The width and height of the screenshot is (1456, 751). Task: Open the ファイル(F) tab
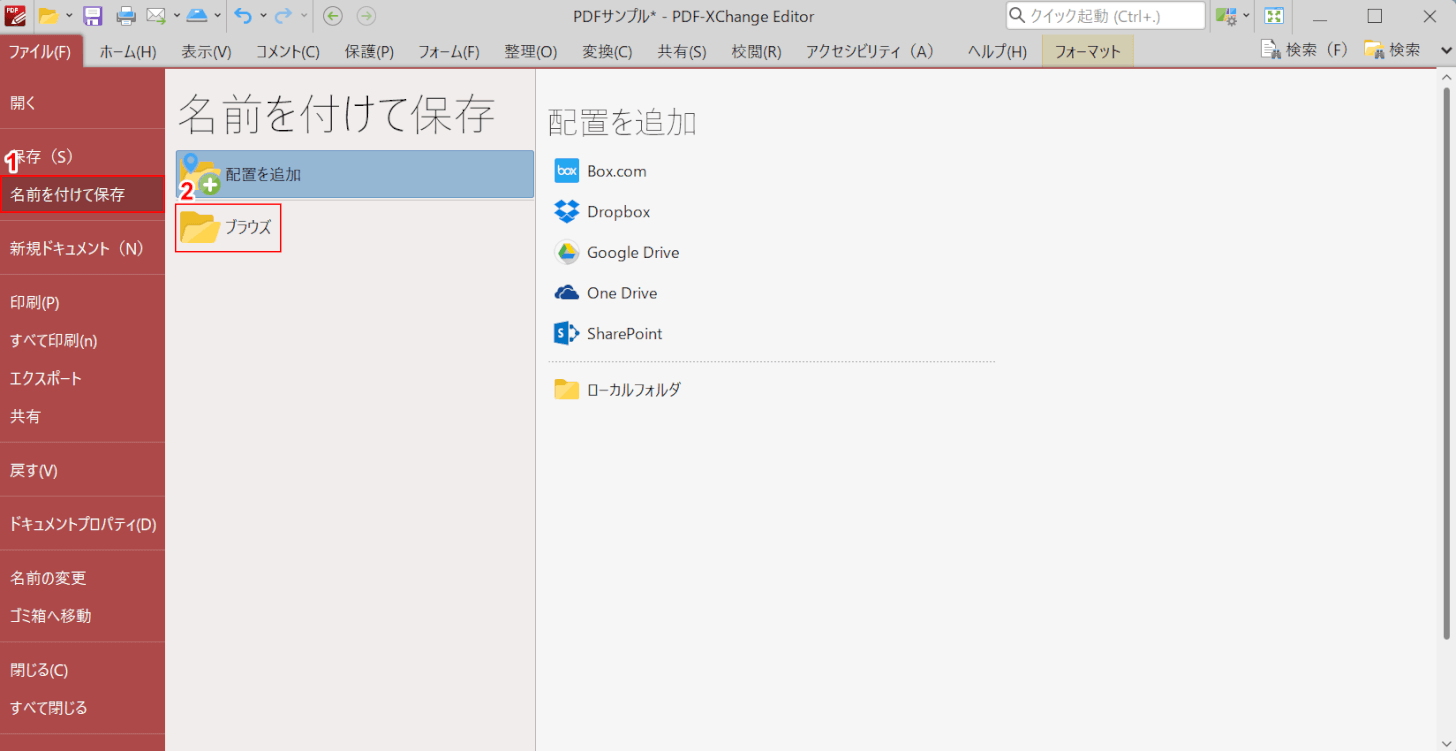40,51
